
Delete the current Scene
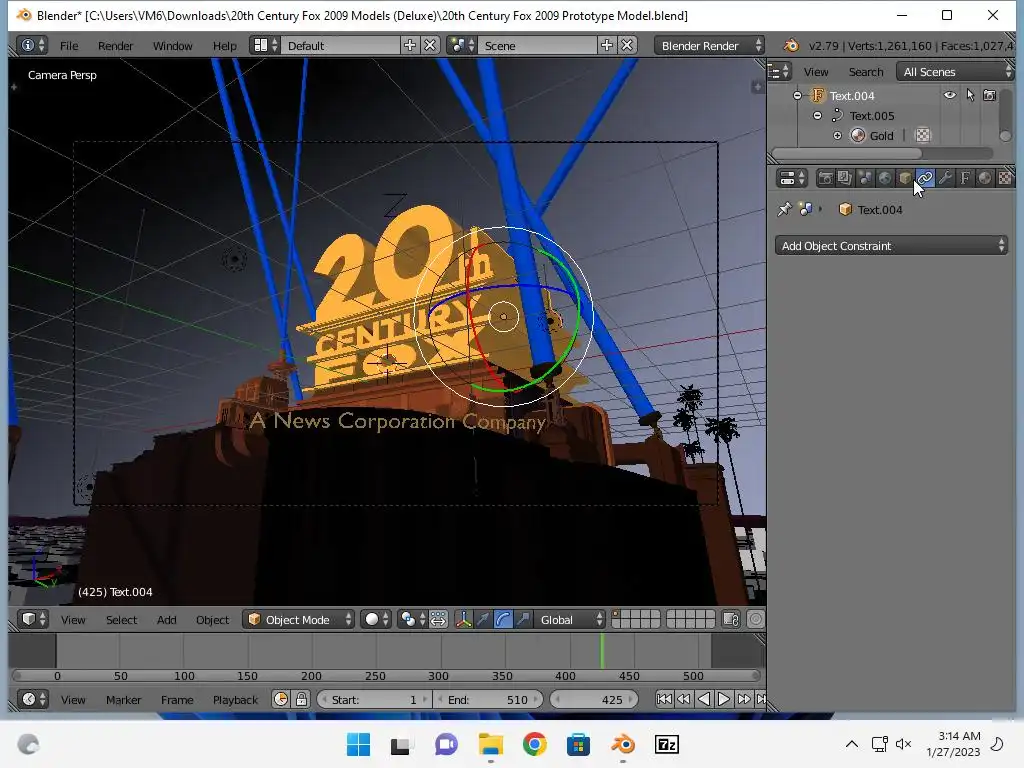click(x=627, y=45)
